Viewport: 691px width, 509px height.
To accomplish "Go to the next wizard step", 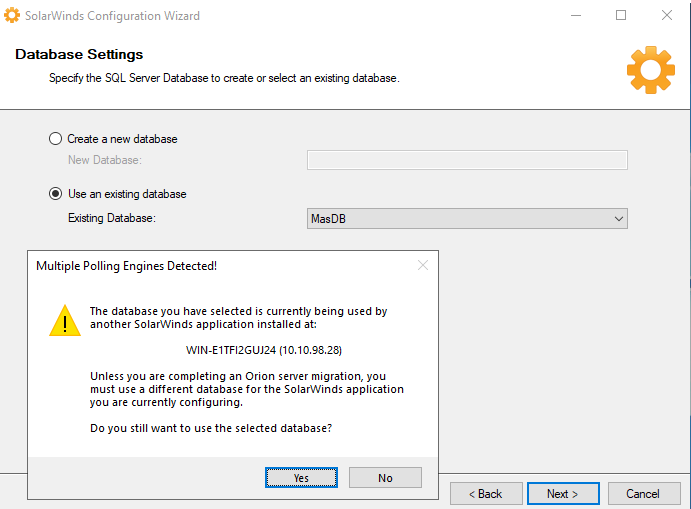I will pos(563,494).
